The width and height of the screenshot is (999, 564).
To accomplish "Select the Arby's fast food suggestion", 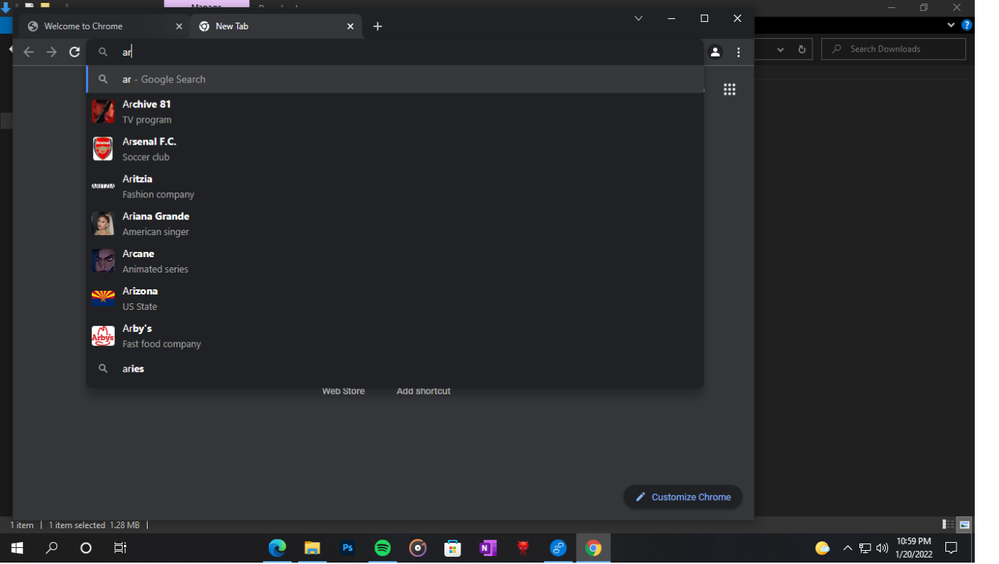I will tap(395, 336).
